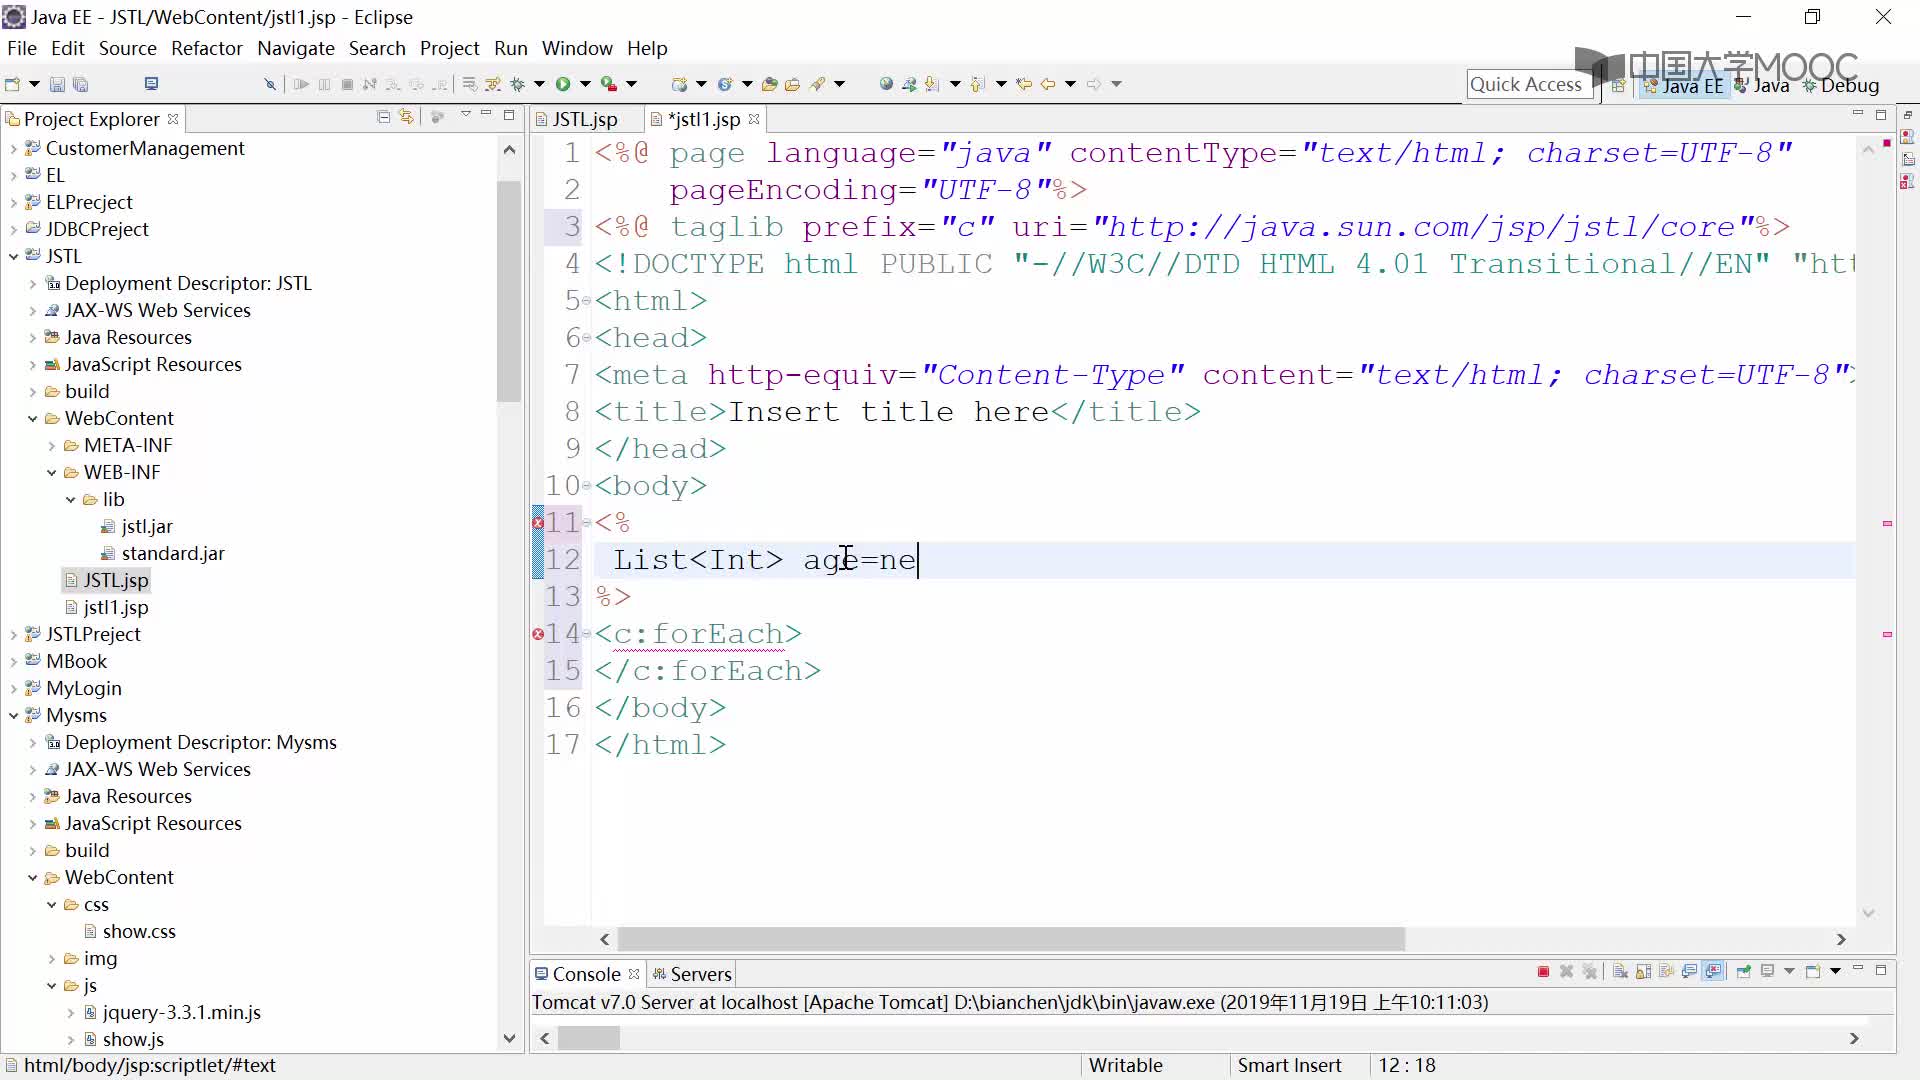The height and width of the screenshot is (1080, 1920).
Task: Click the error marker on line 11
Action: pyautogui.click(x=538, y=523)
